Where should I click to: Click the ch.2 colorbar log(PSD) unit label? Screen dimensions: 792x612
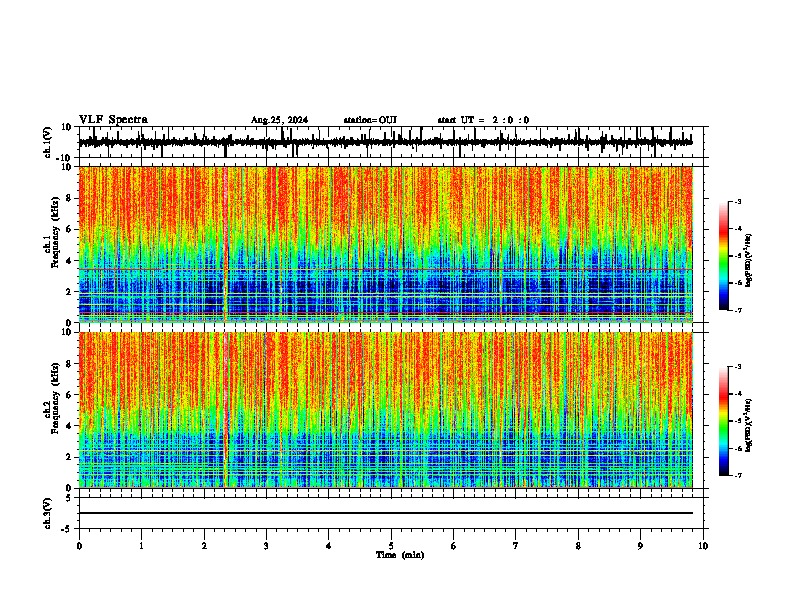pyautogui.click(x=749, y=425)
